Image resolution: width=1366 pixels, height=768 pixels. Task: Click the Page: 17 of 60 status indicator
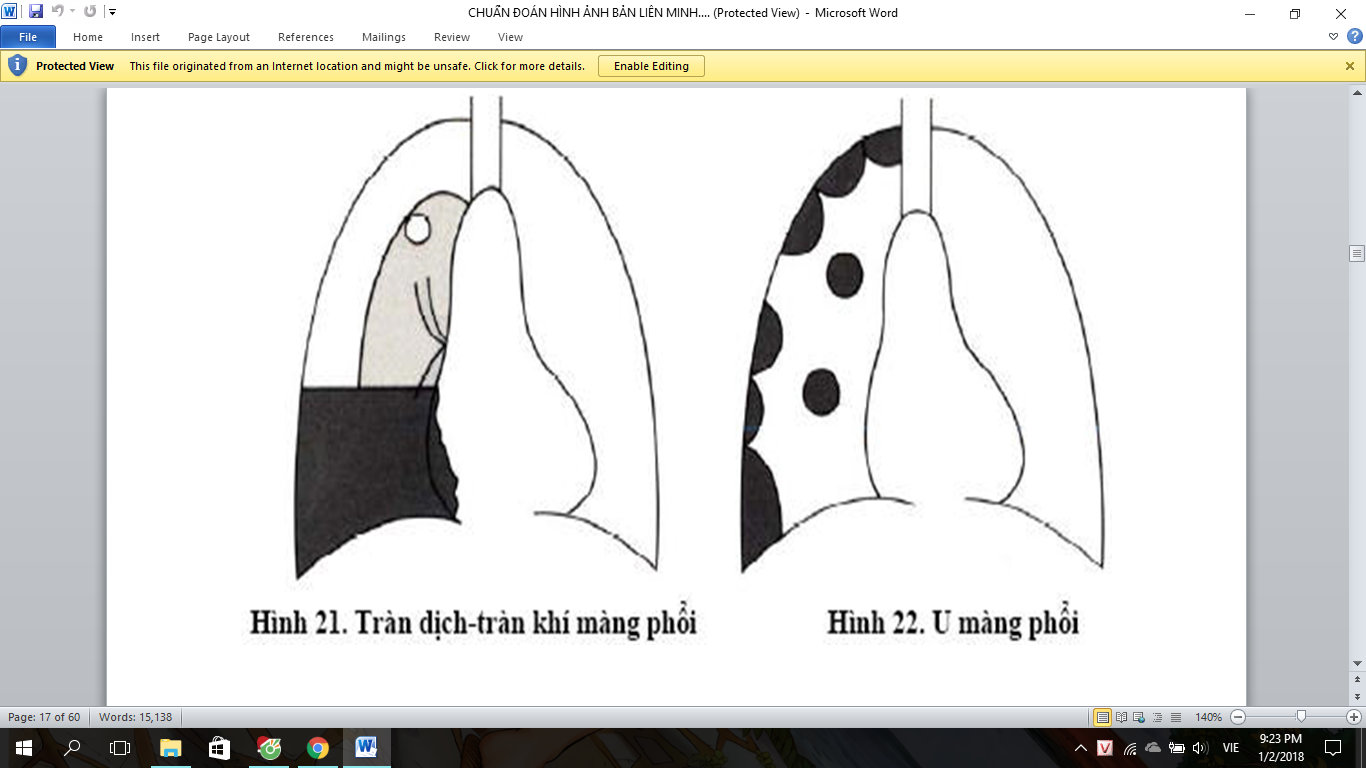coord(44,717)
